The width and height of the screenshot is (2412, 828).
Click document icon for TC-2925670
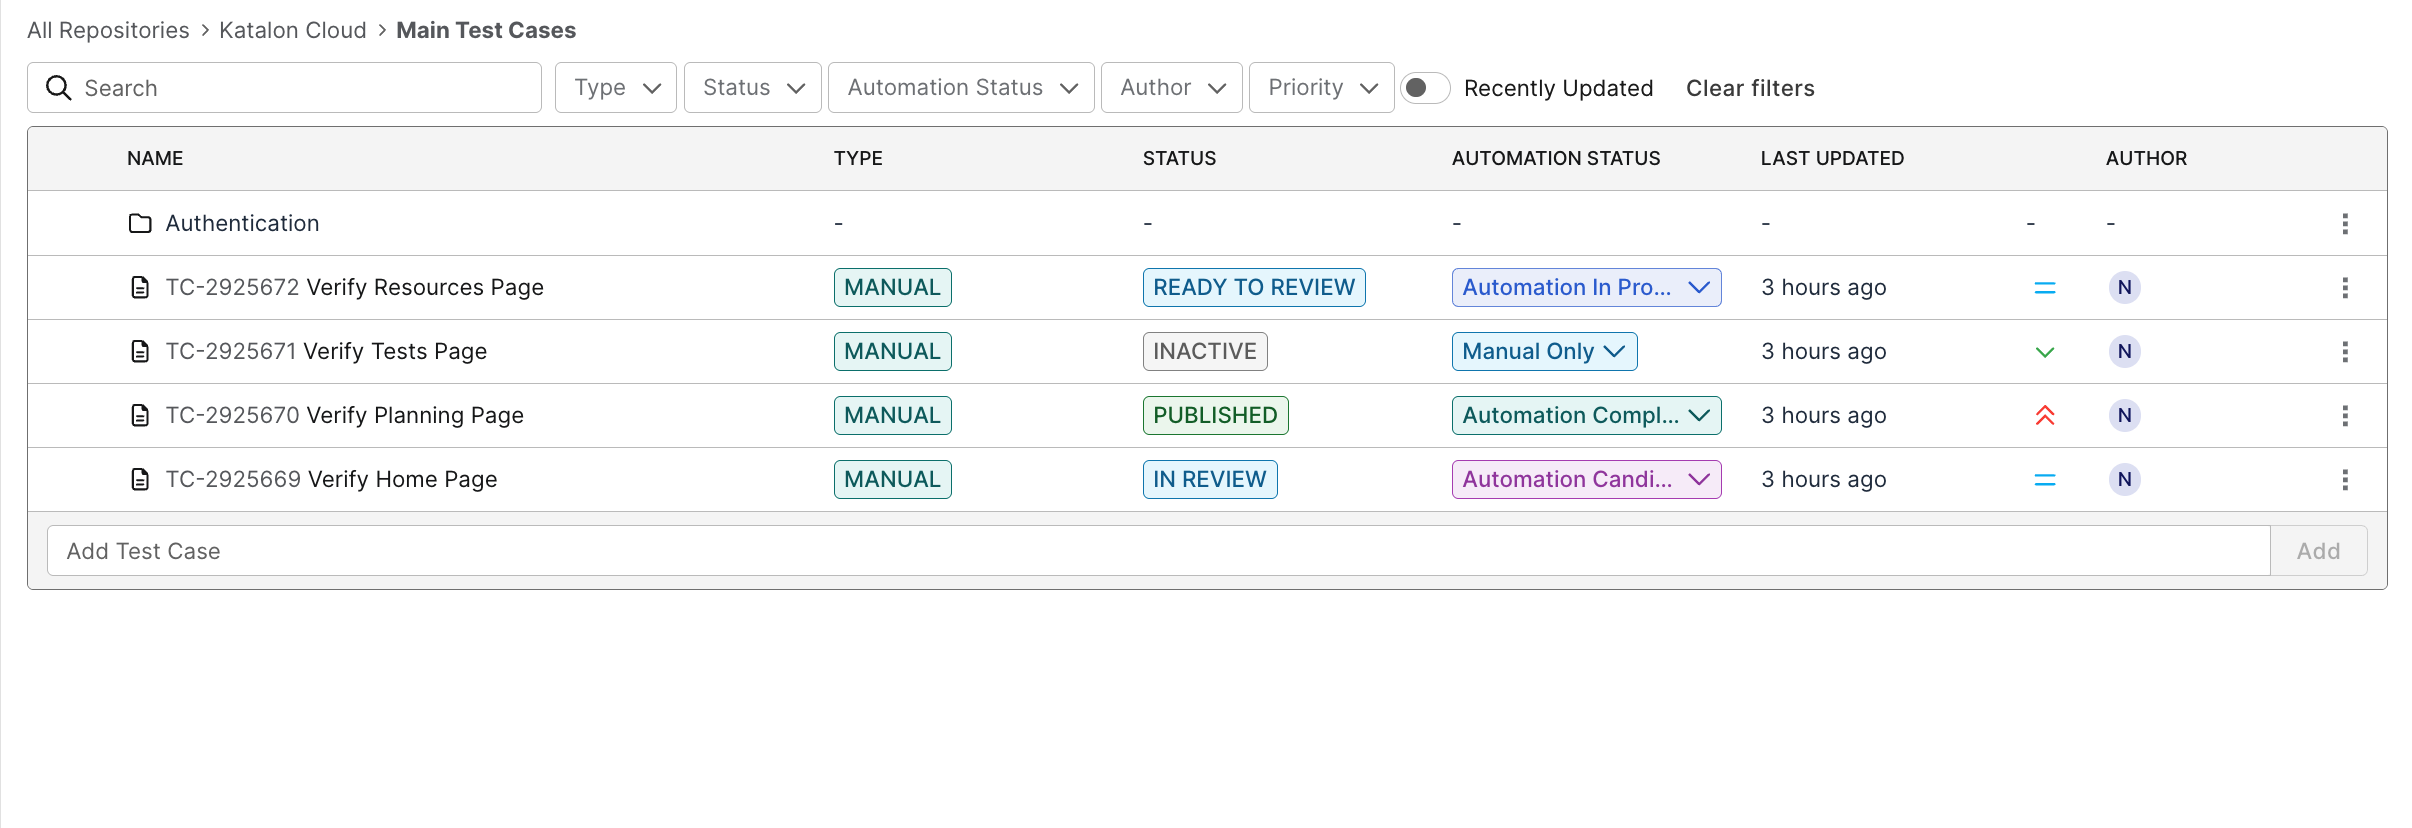pyautogui.click(x=140, y=416)
